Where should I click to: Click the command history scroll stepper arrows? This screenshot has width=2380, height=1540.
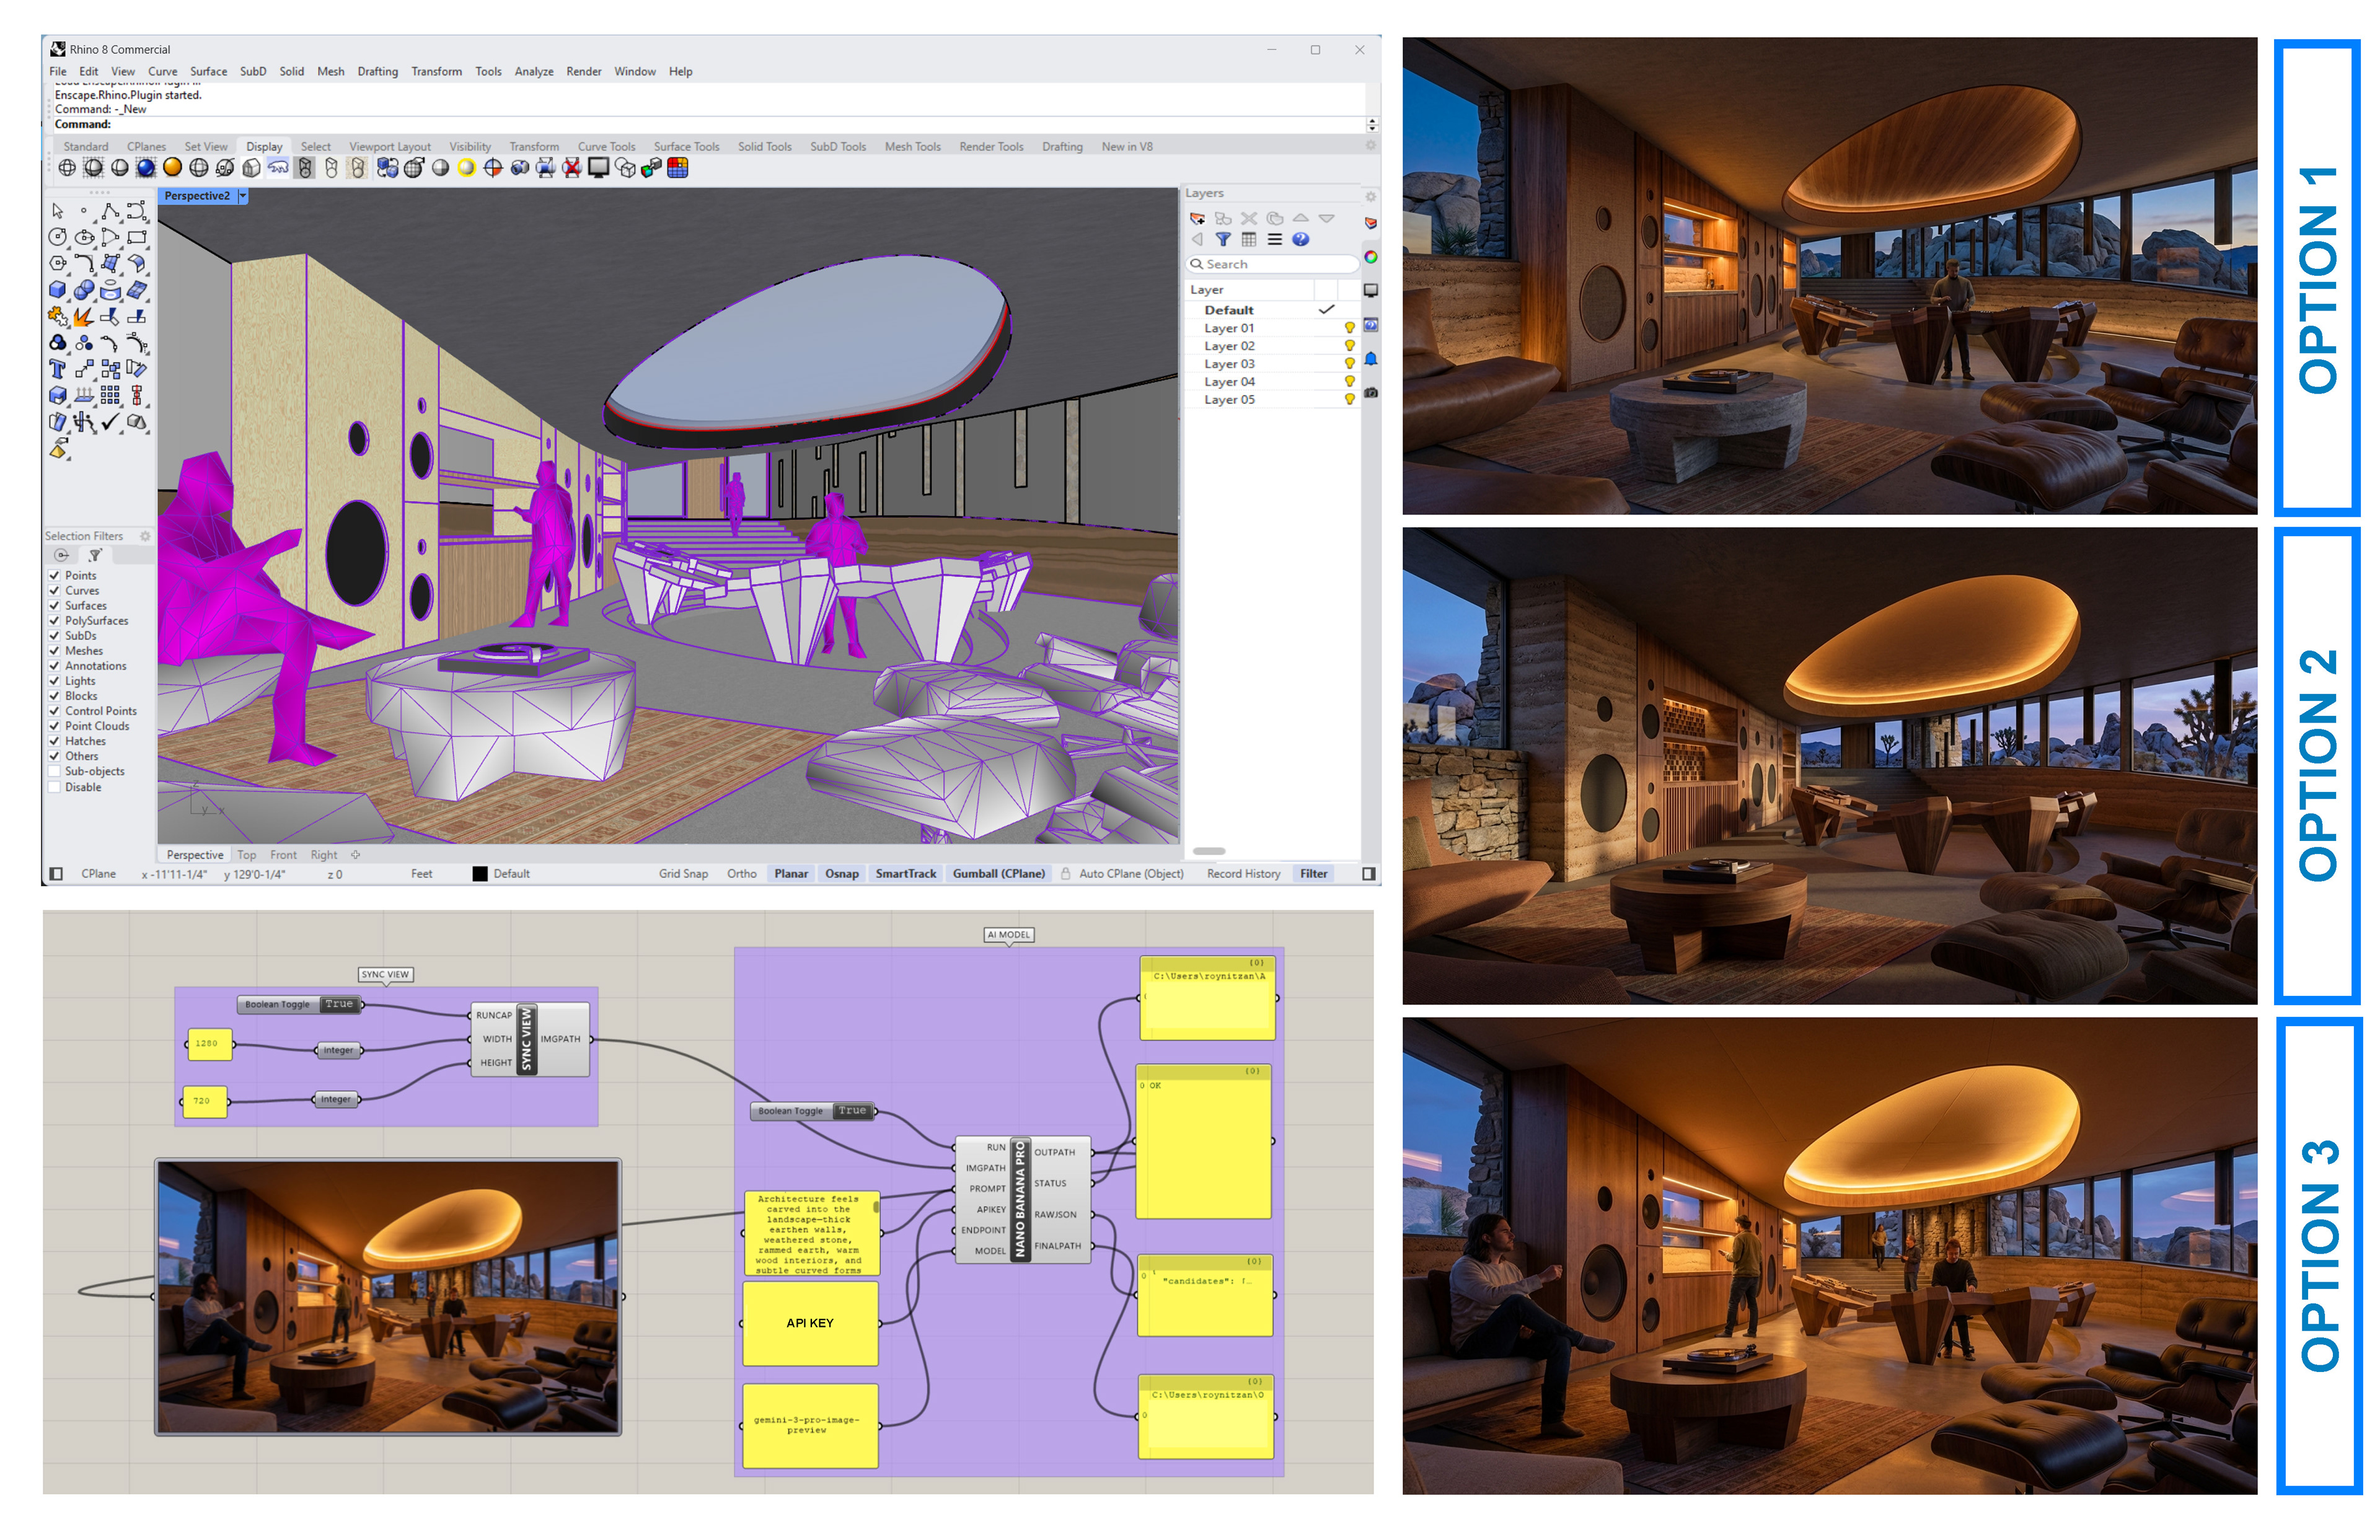1372,124
